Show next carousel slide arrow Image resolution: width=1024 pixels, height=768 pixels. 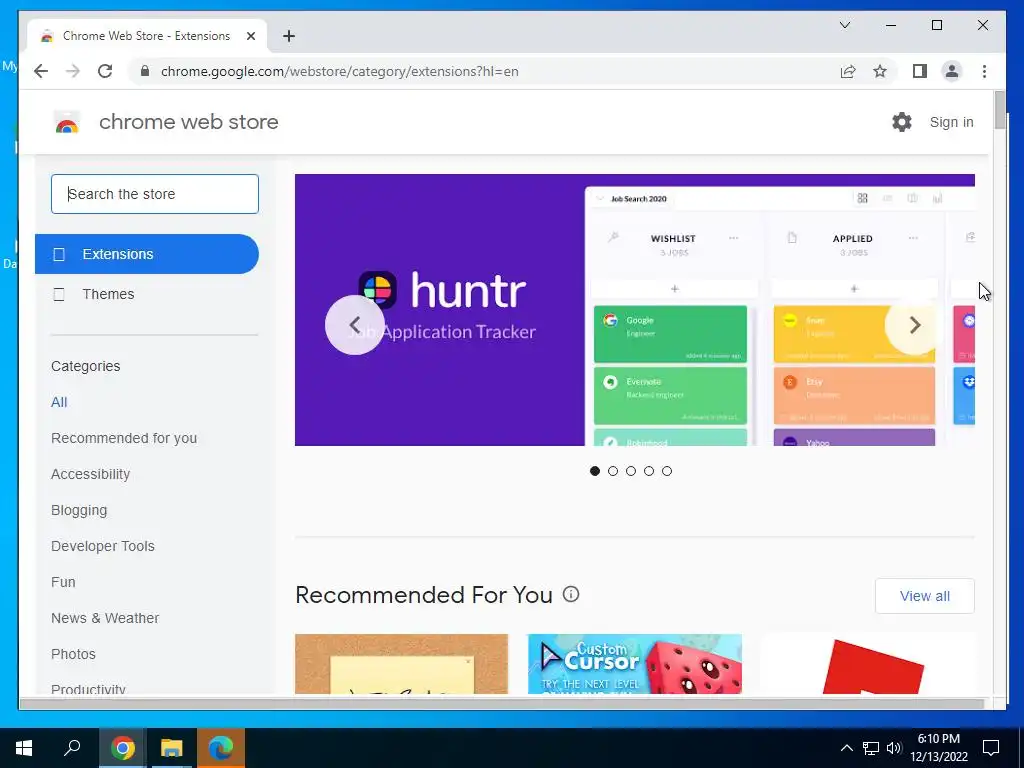point(914,325)
